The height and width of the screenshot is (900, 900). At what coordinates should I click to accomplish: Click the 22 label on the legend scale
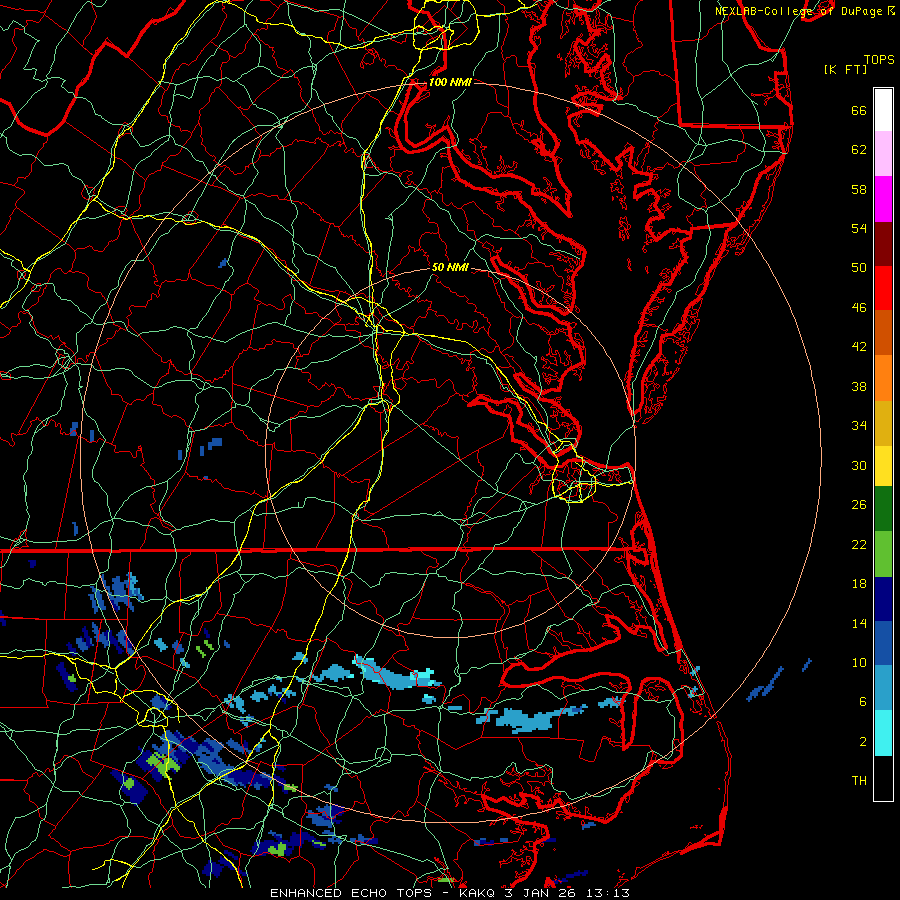859,545
